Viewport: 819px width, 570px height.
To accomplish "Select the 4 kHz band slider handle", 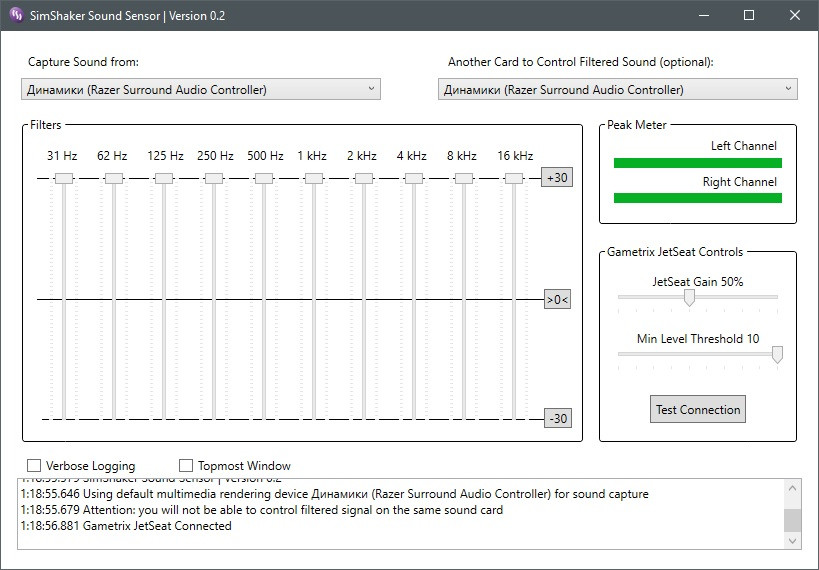I will coord(414,178).
